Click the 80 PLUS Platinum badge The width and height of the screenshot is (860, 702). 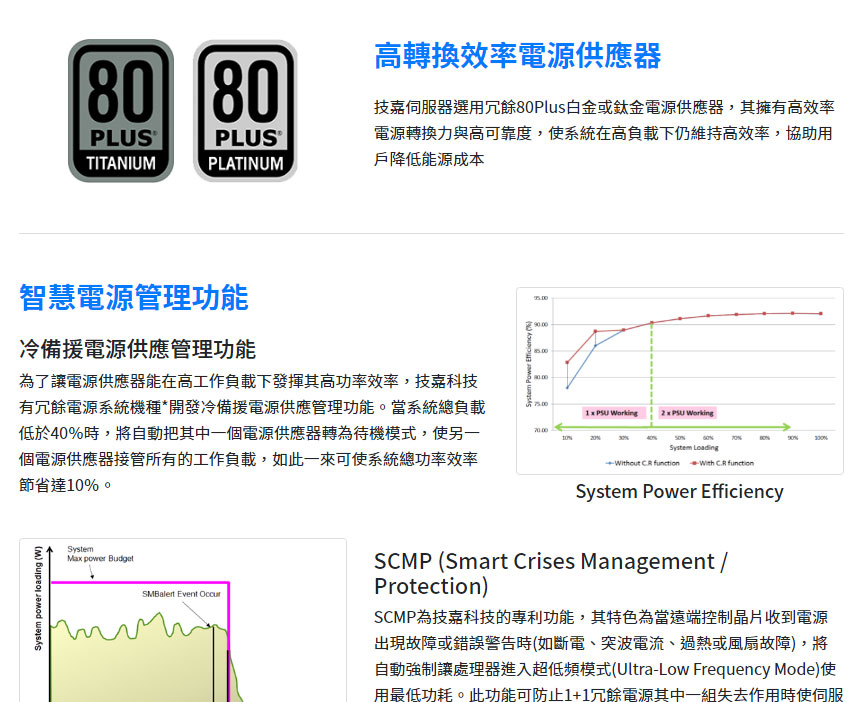click(245, 111)
